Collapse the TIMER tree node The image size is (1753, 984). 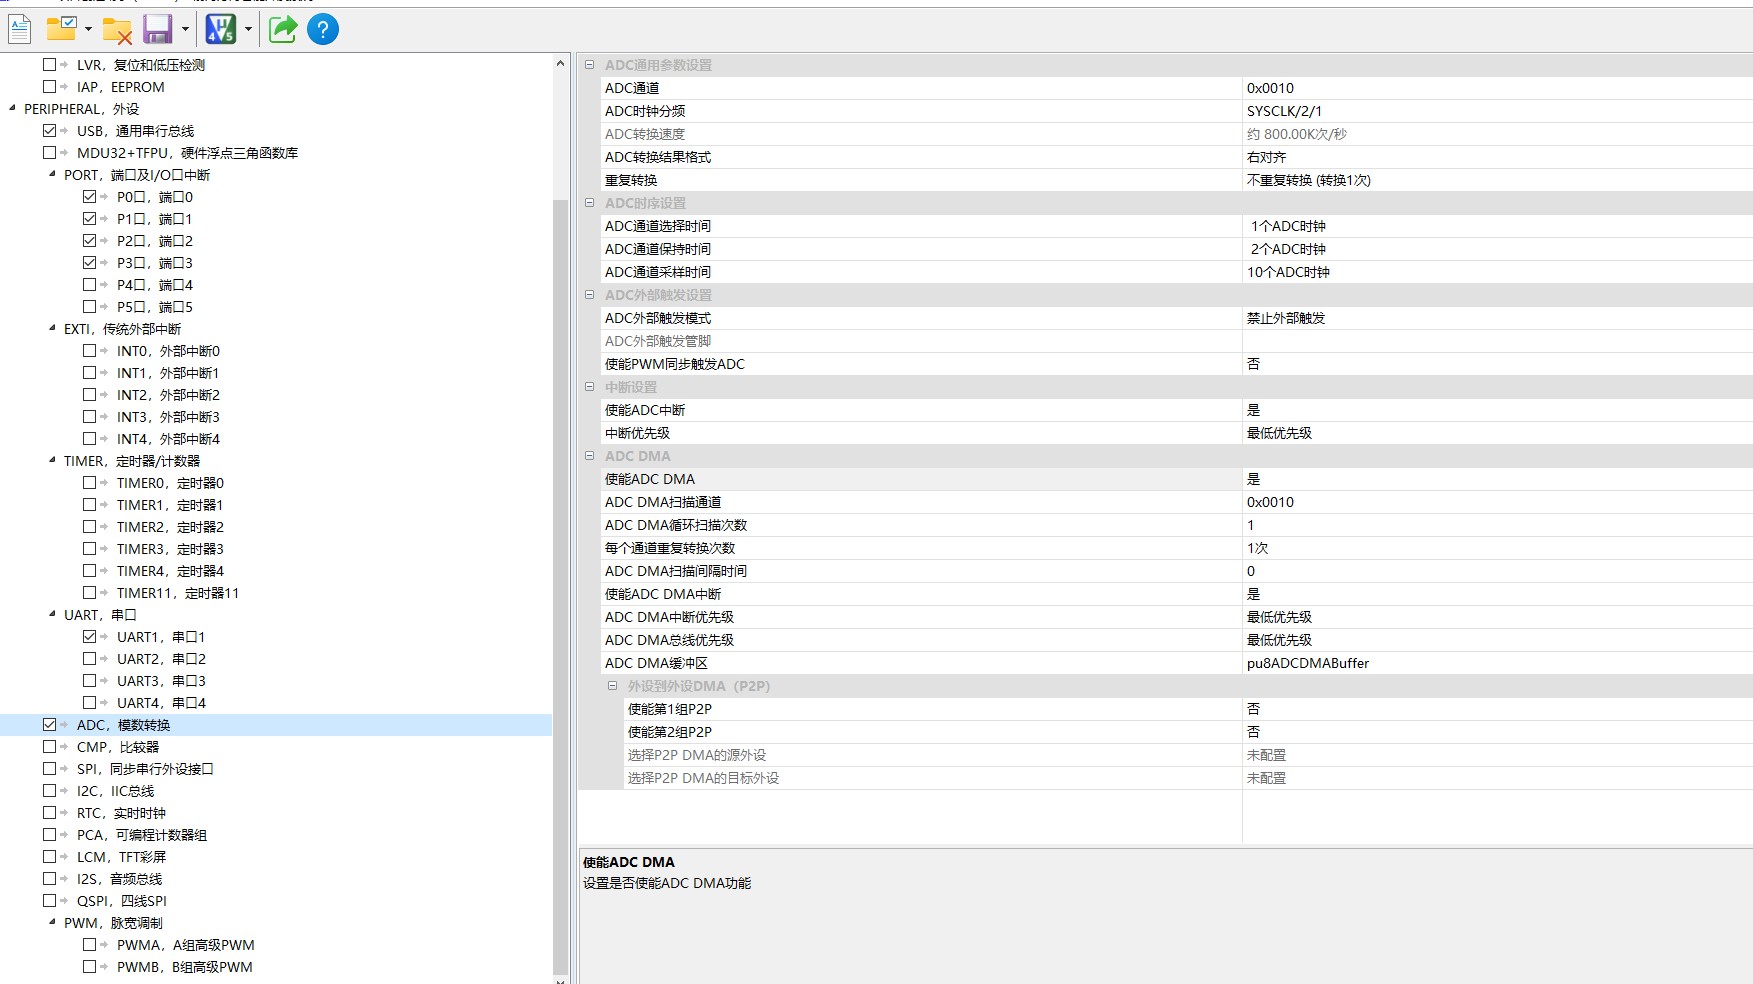coord(52,461)
